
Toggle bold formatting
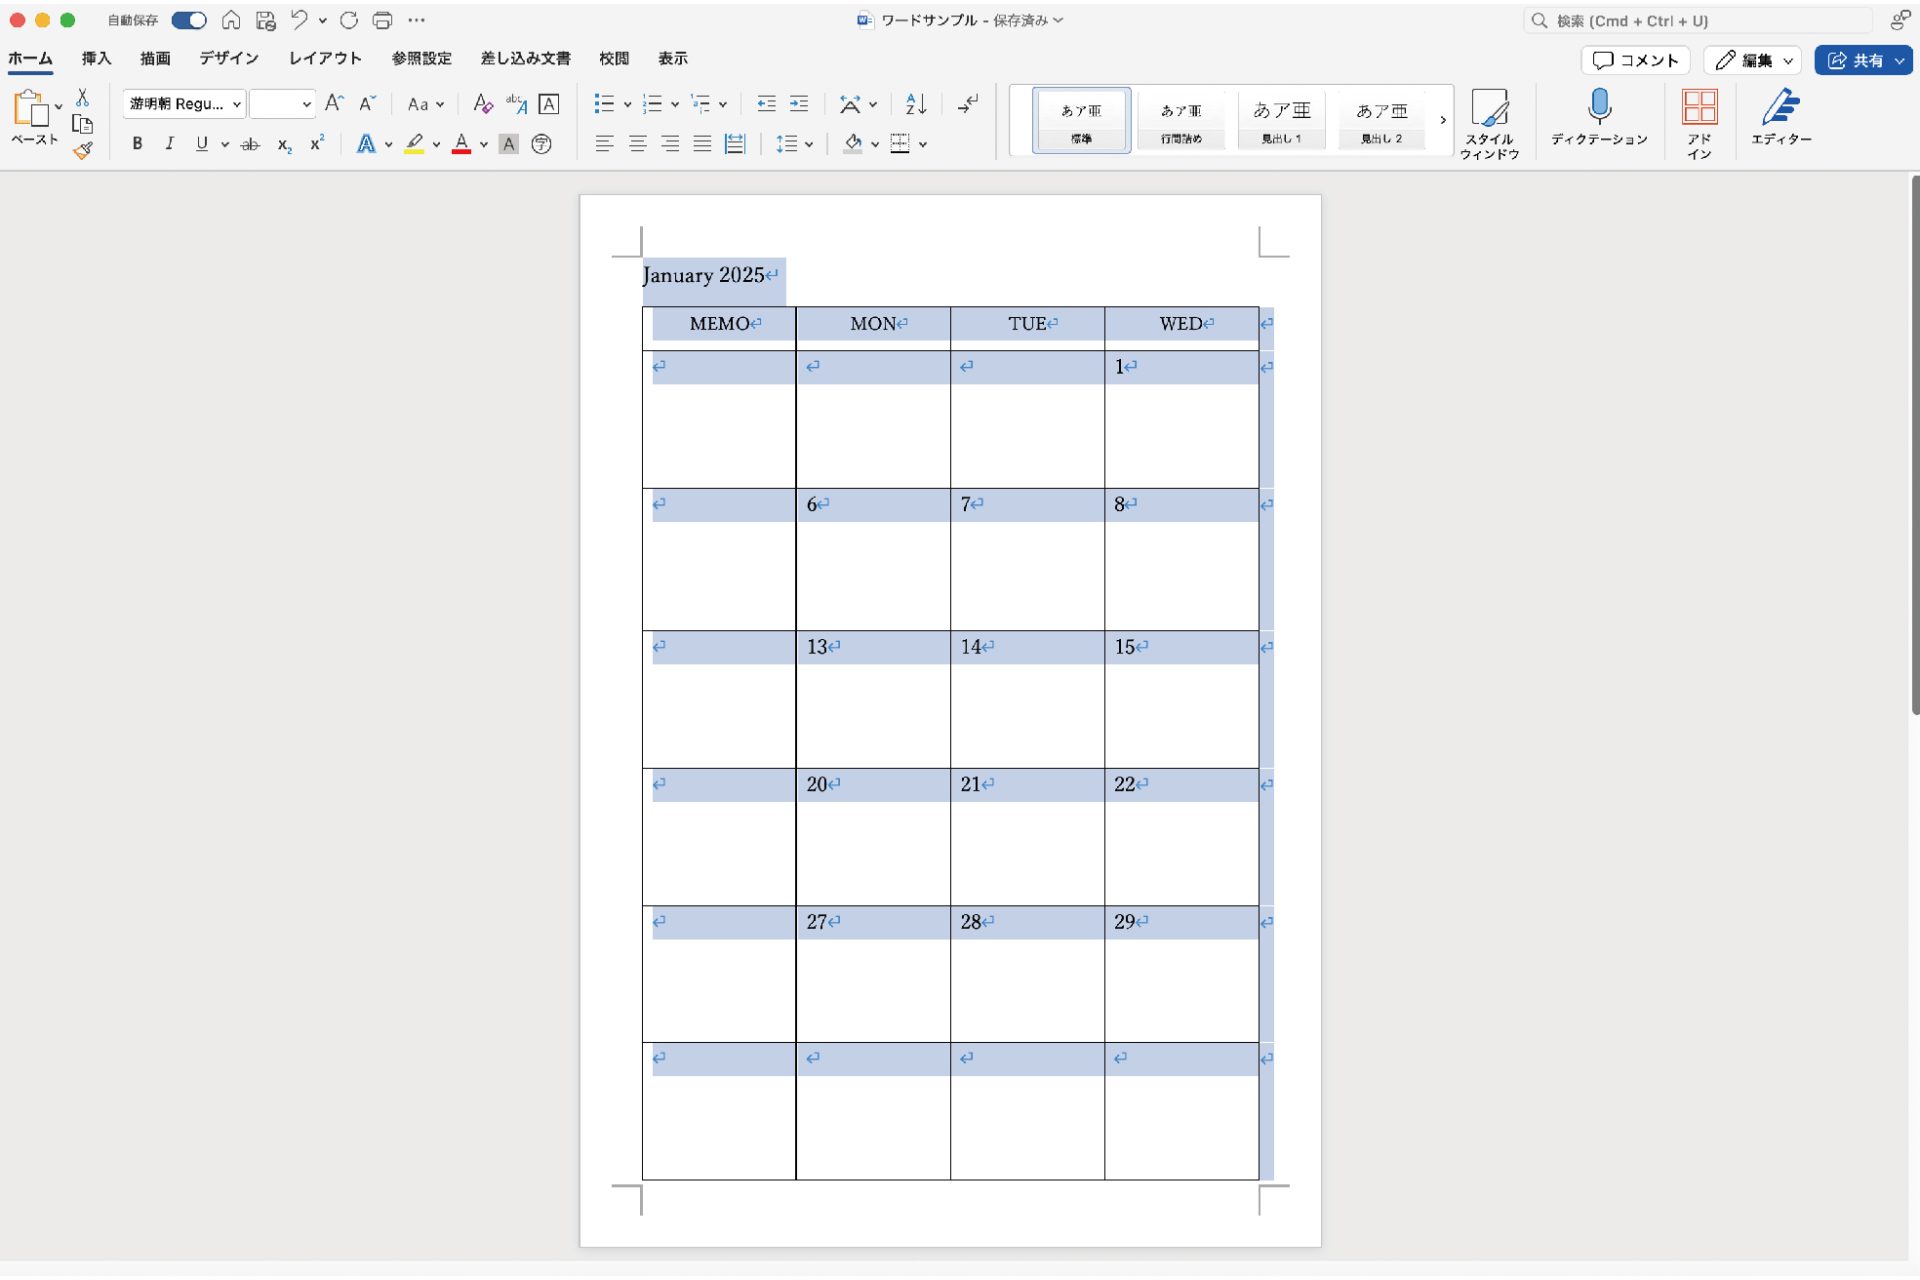coord(137,144)
